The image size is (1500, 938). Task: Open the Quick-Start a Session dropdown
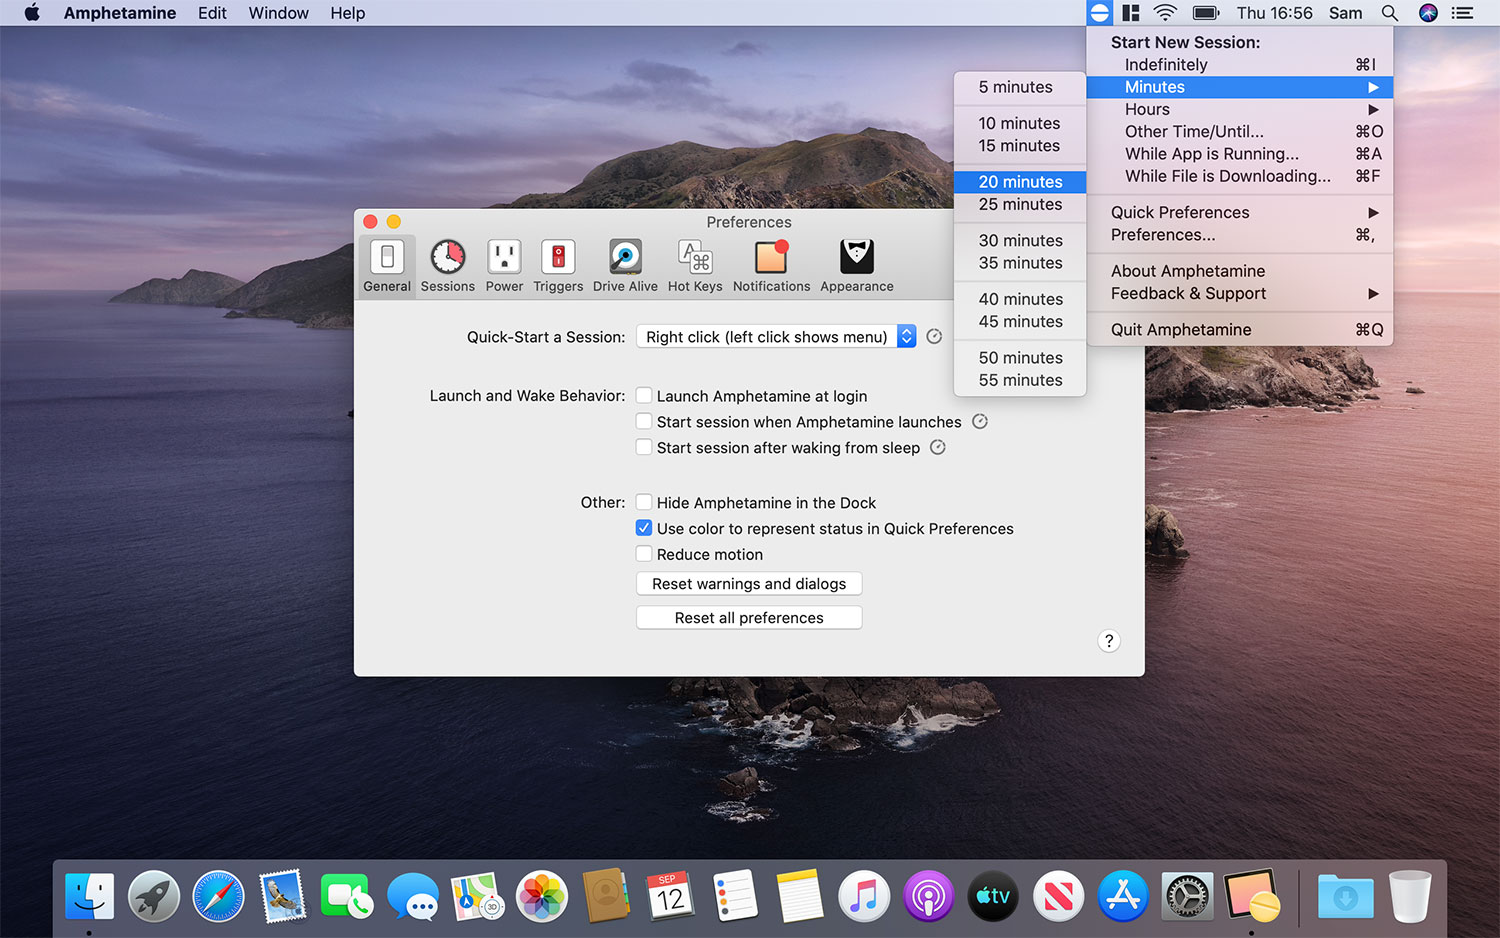[x=776, y=337]
